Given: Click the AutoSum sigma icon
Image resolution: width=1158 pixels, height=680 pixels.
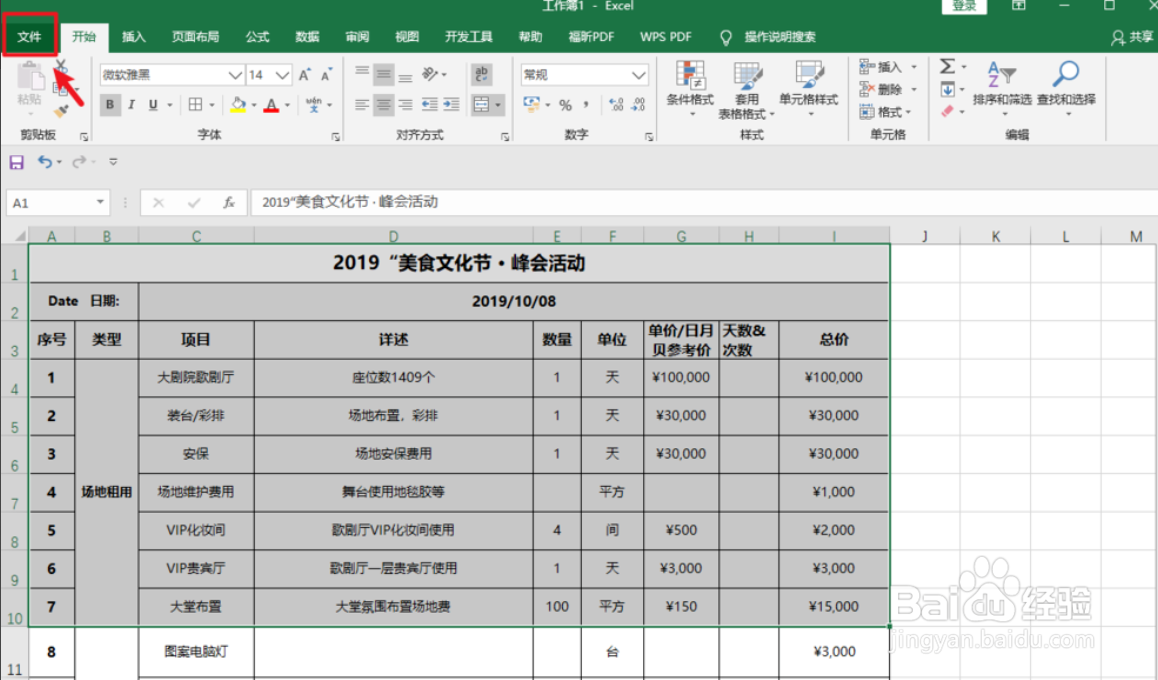Looking at the screenshot, I should pyautogui.click(x=948, y=66).
